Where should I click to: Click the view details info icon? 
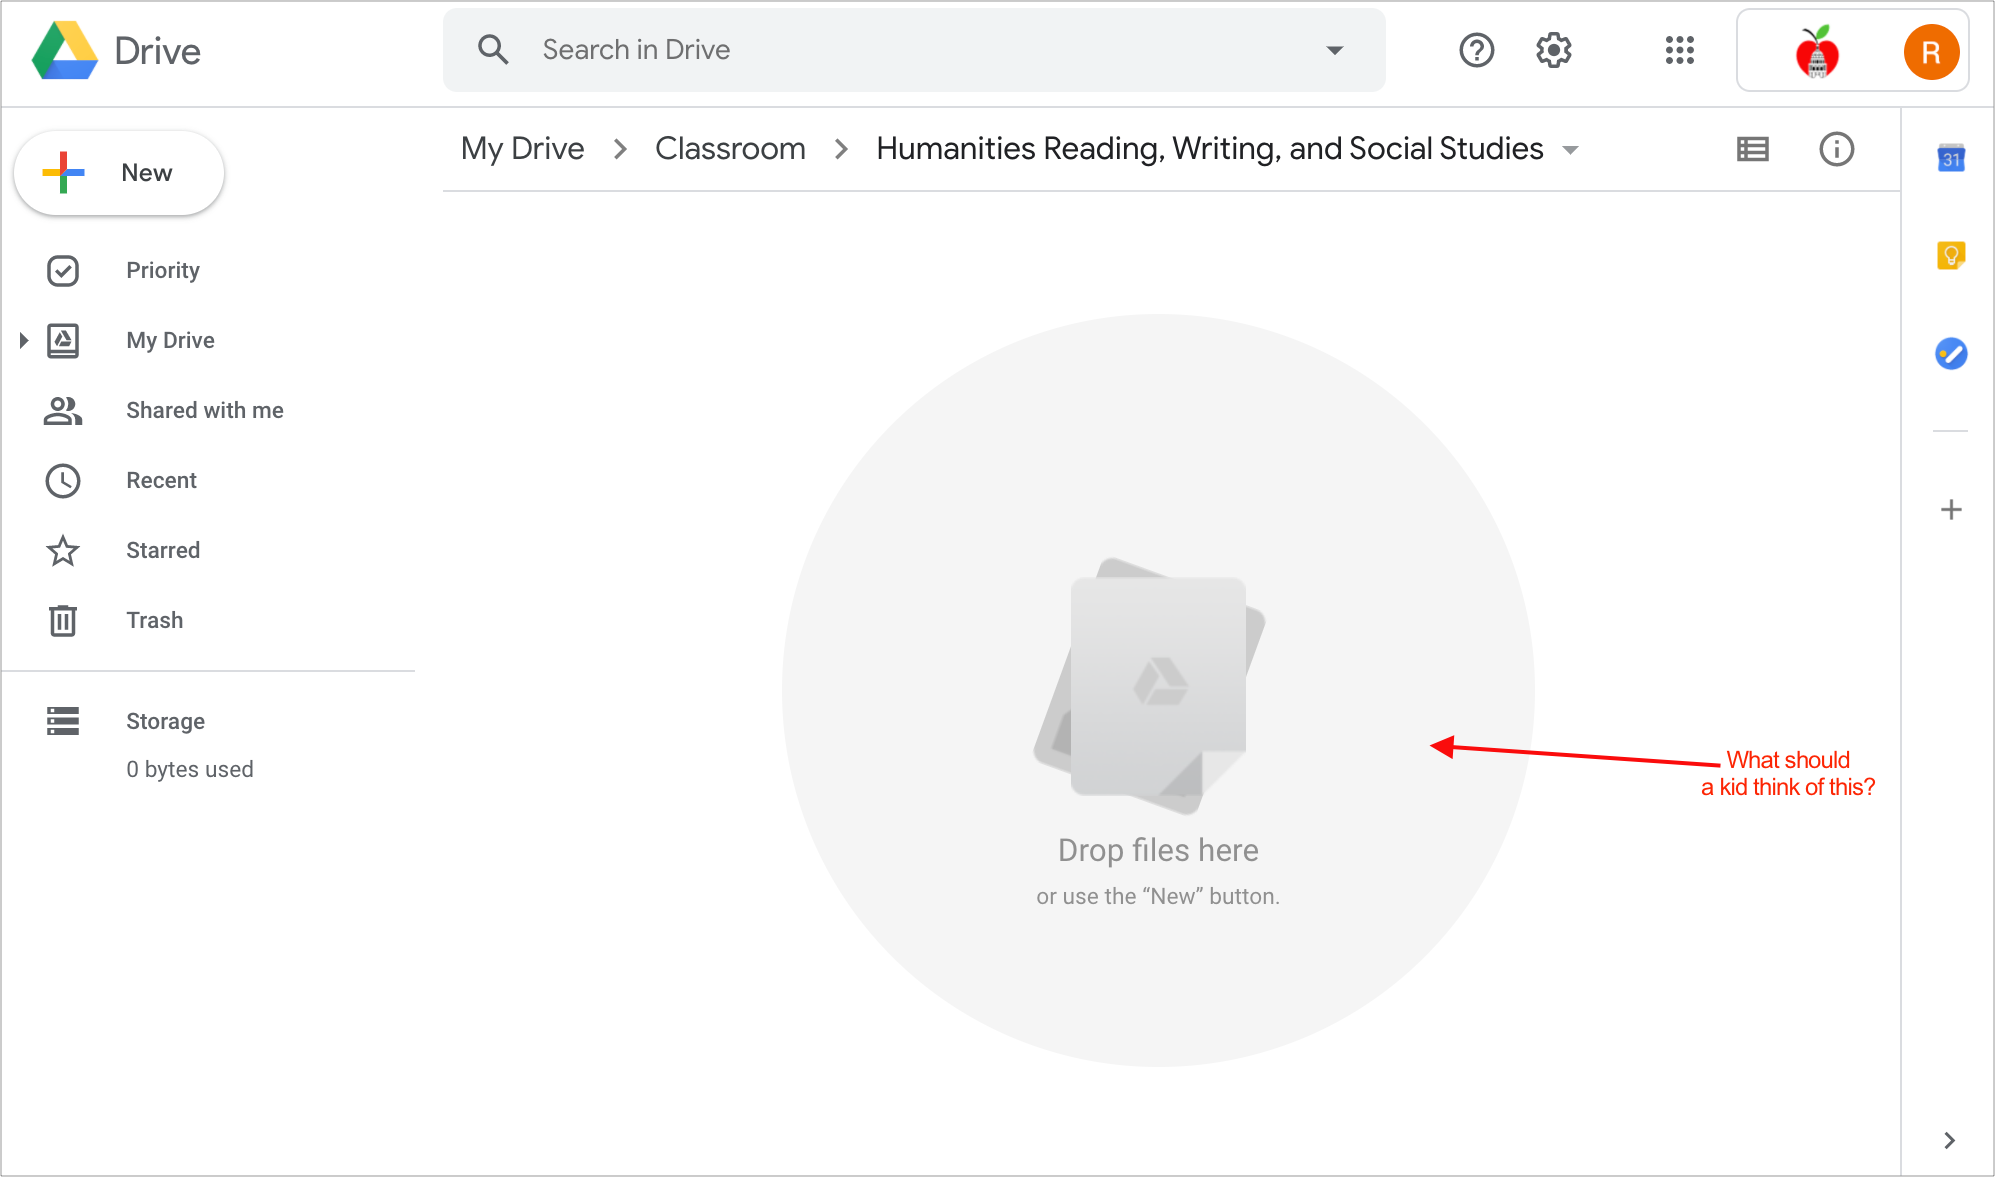tap(1836, 149)
